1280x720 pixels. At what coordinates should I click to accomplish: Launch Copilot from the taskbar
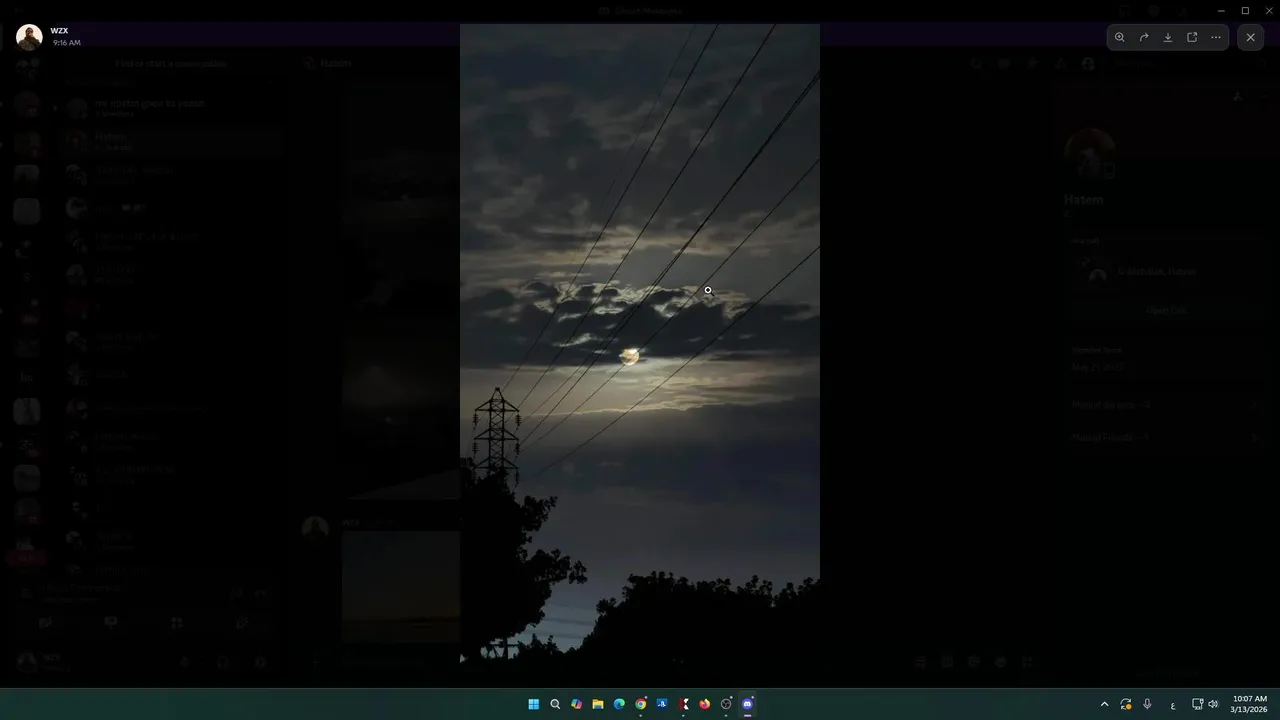[576, 704]
